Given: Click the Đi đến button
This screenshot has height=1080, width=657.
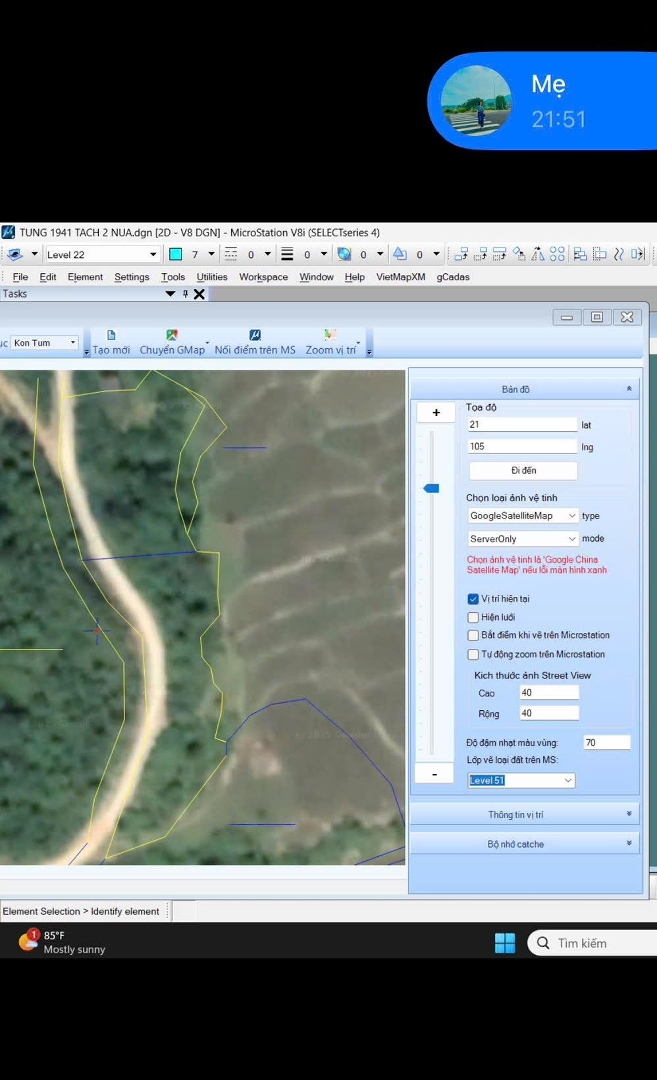Looking at the screenshot, I should [x=523, y=470].
